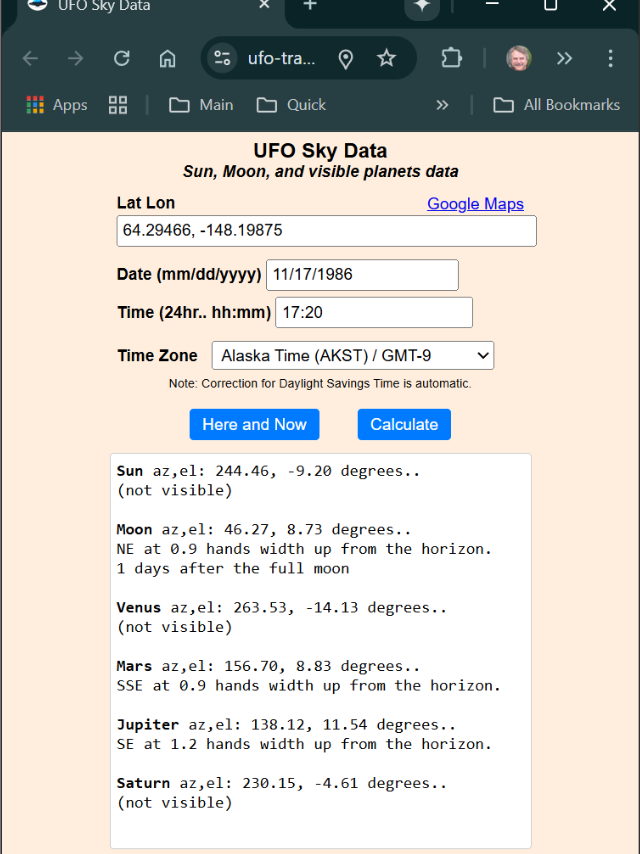Open the Chrome three-dot menu
Viewport: 640px width, 854px height.
click(610, 58)
